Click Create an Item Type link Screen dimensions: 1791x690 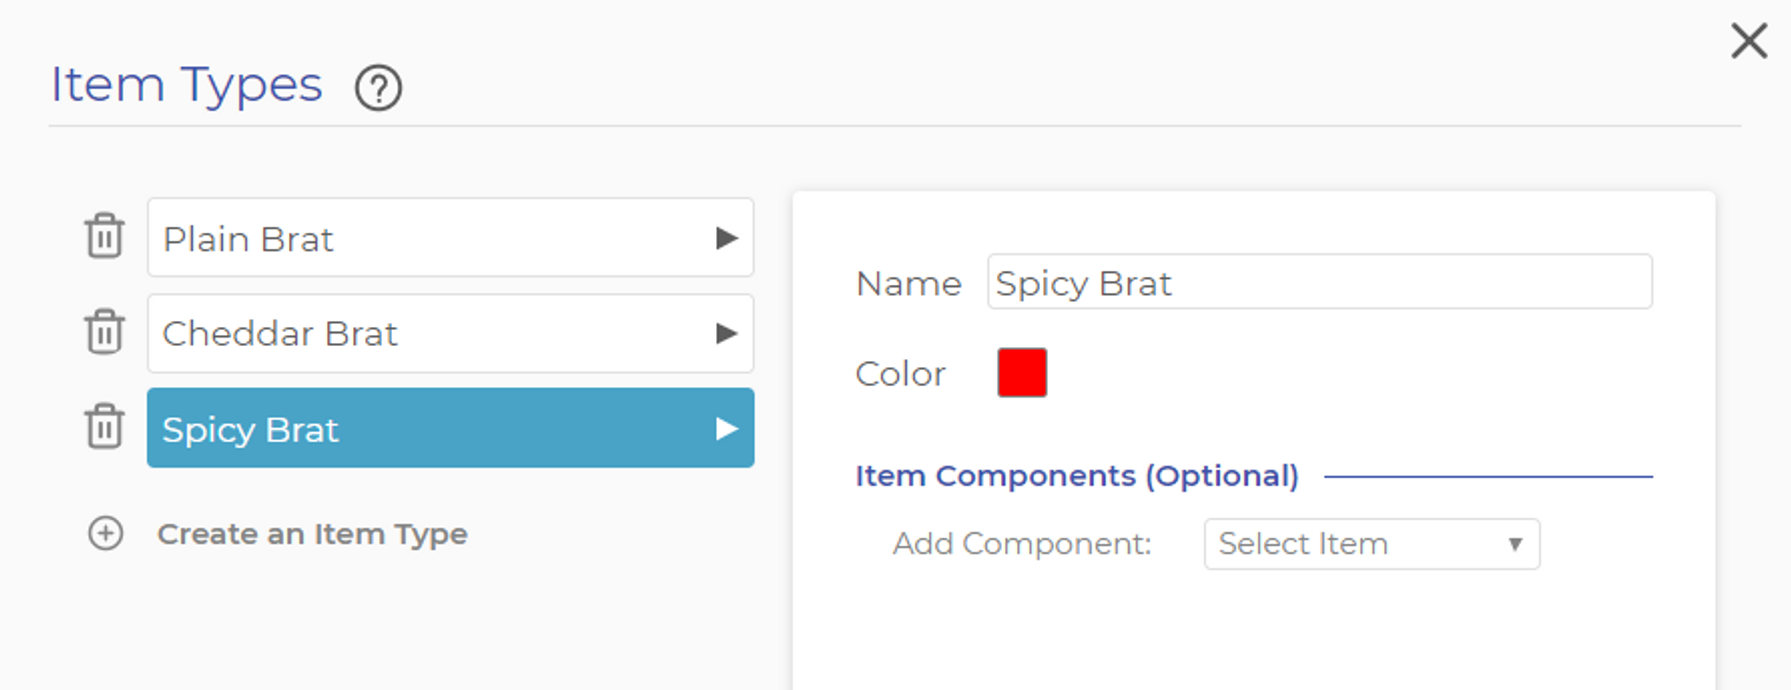click(312, 534)
